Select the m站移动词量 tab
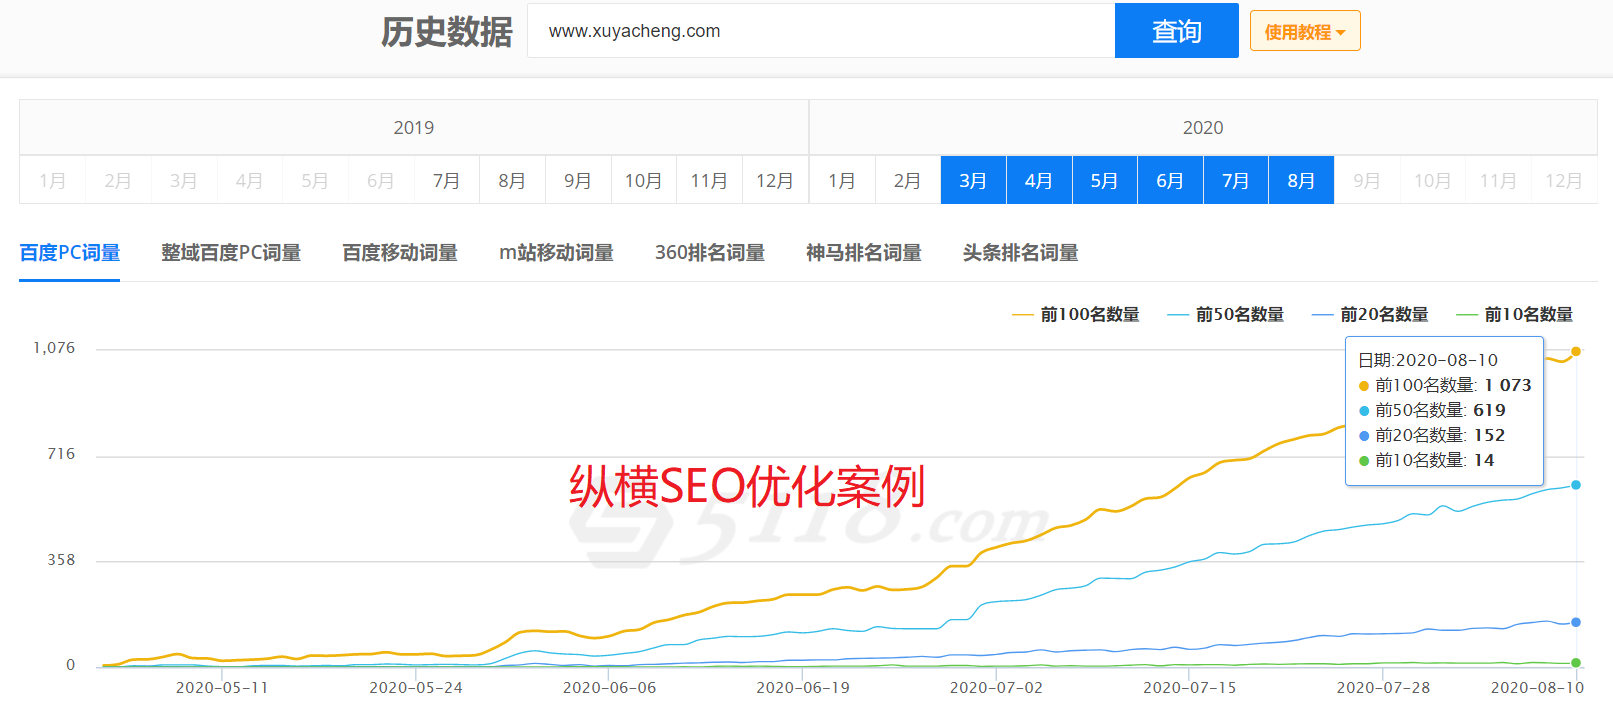This screenshot has height=726, width=1613. pyautogui.click(x=556, y=253)
